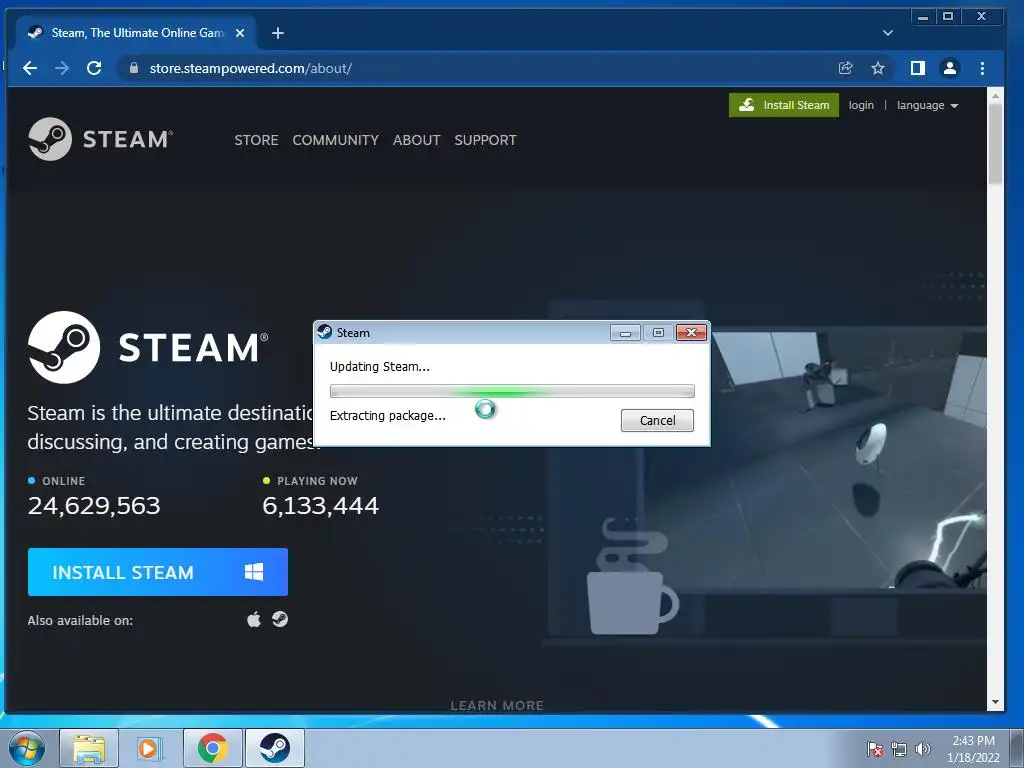Close the Steam updater dialog

(691, 332)
